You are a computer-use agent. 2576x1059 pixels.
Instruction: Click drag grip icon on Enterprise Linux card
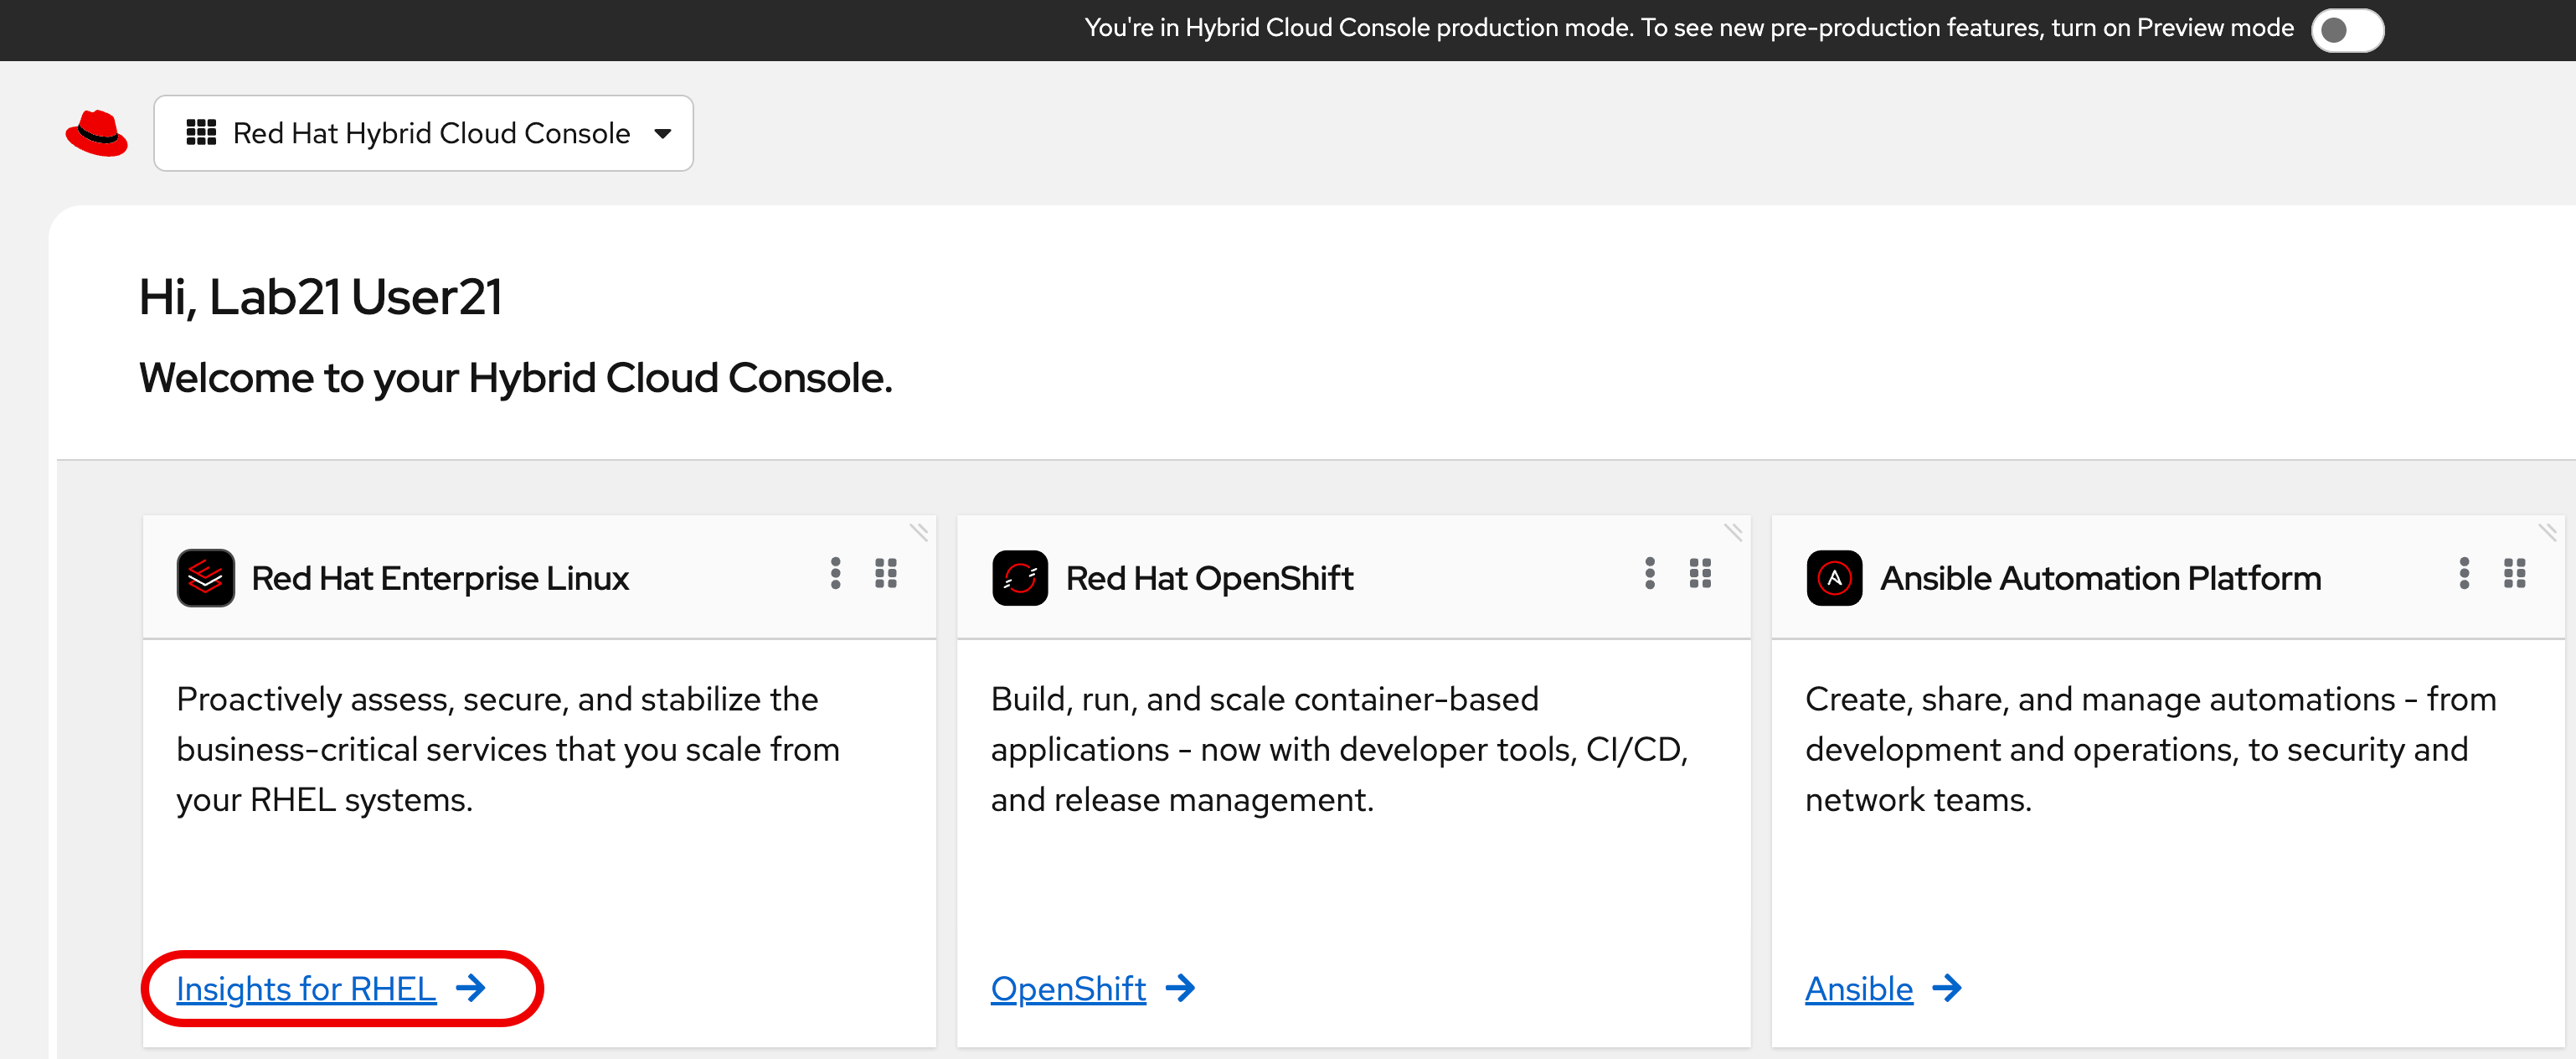886,574
